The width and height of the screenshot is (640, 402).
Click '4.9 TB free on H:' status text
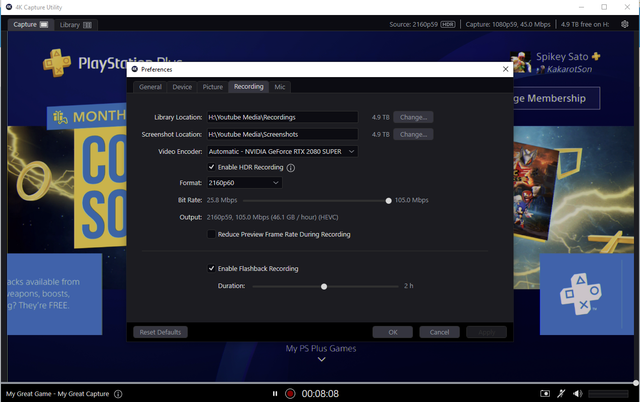(x=584, y=24)
